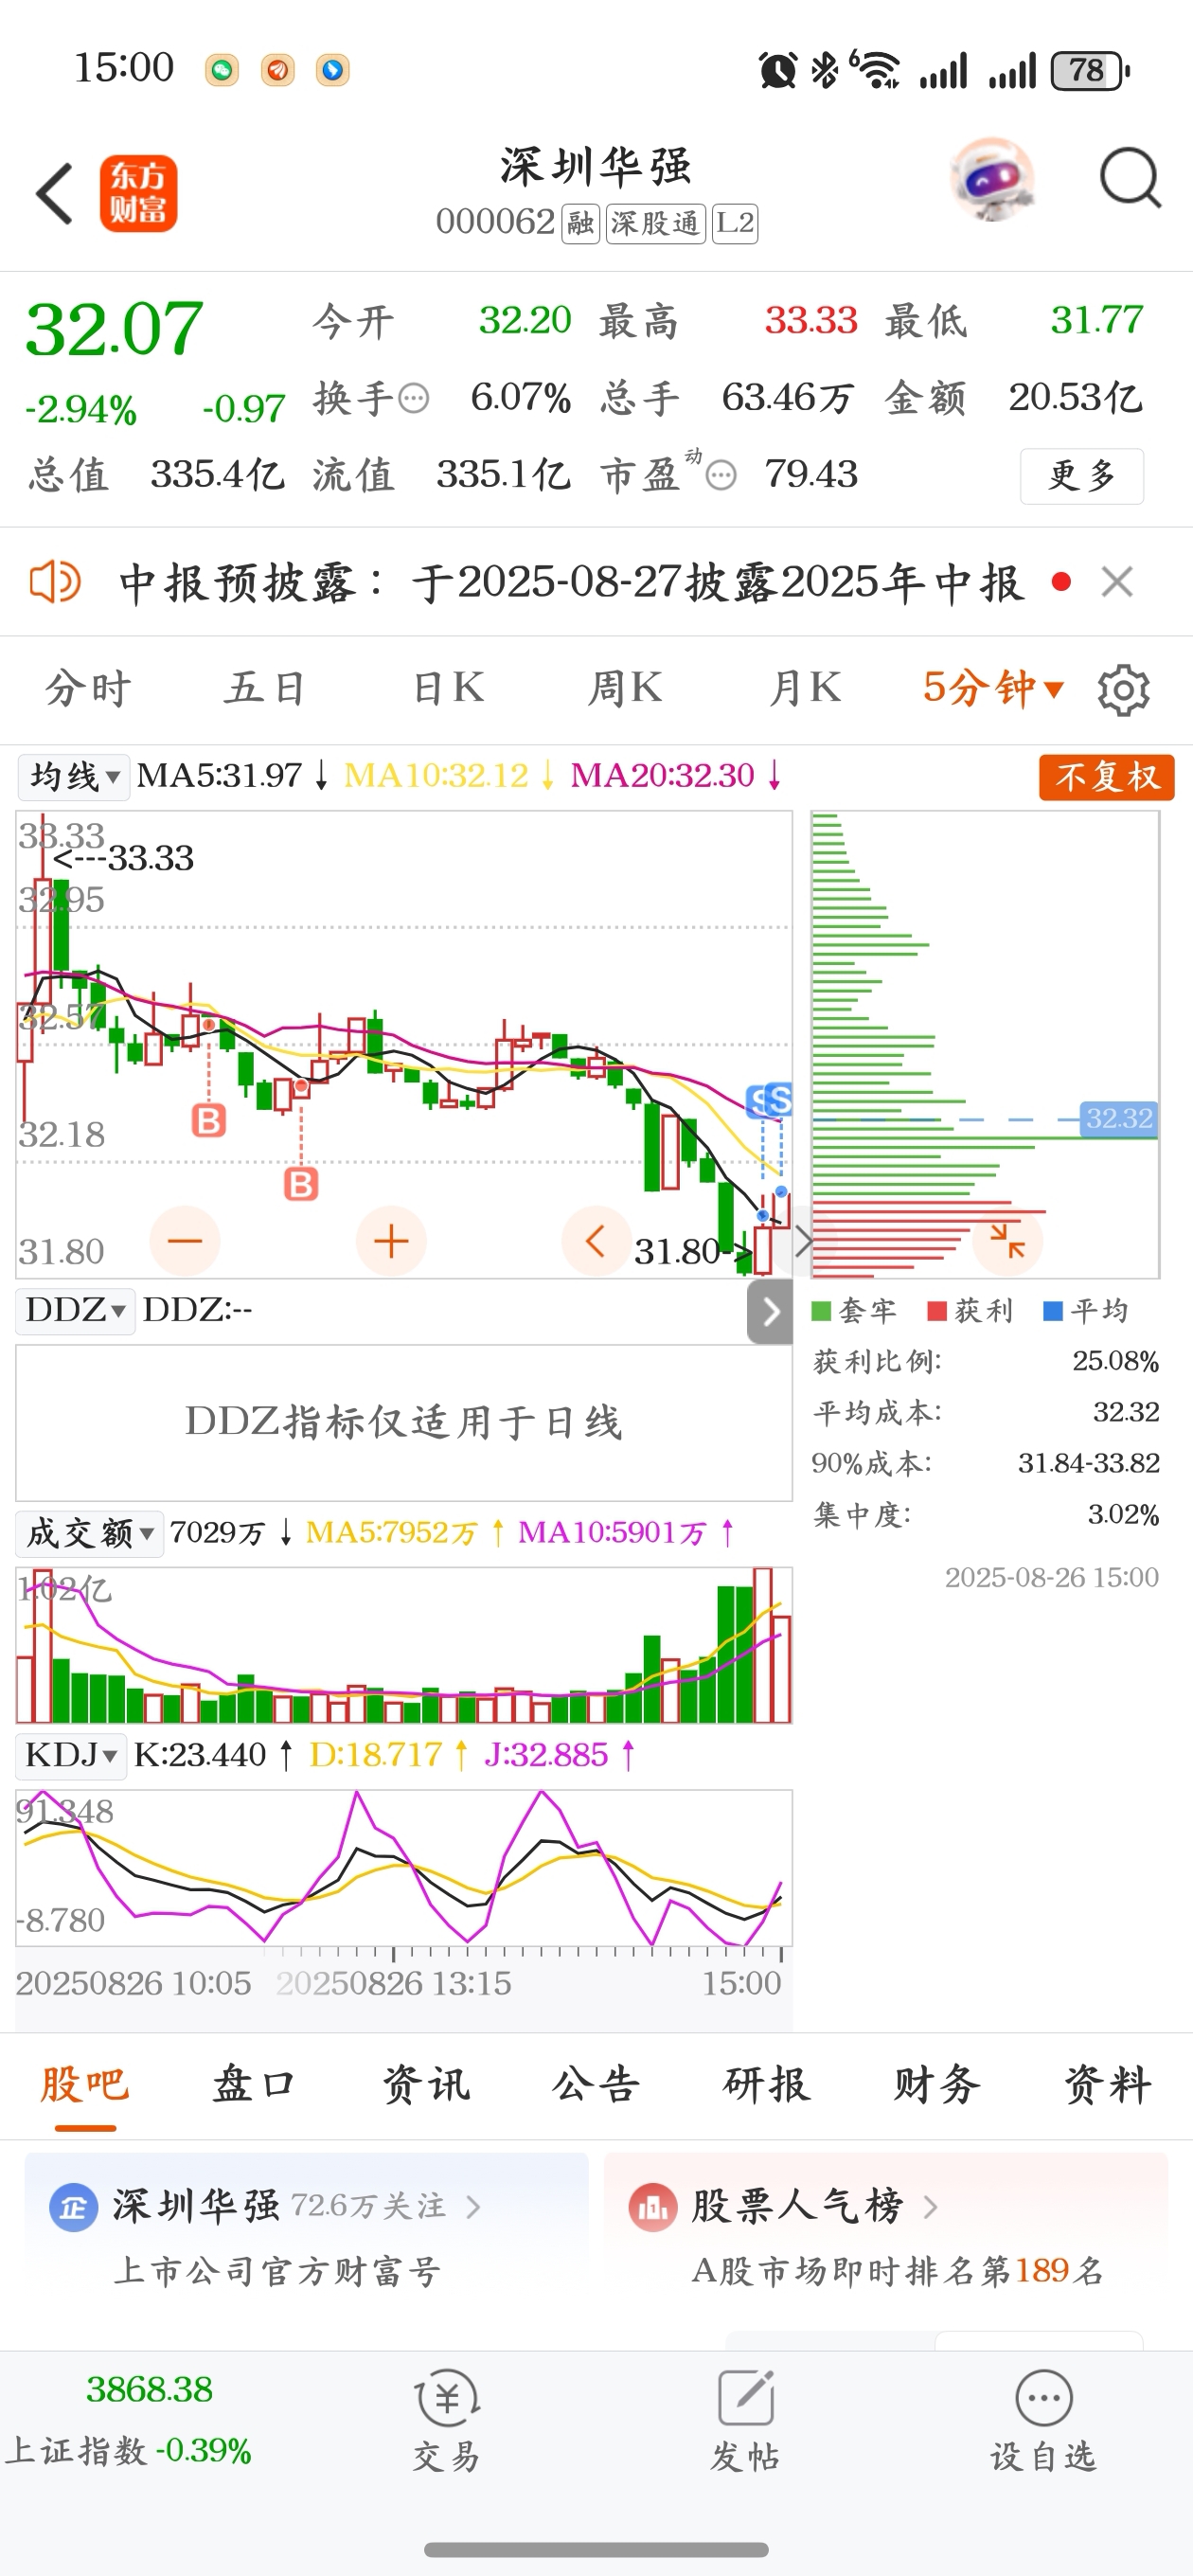
Task: Tap the 股票人气榜 chart icon
Action: [x=653, y=2206]
